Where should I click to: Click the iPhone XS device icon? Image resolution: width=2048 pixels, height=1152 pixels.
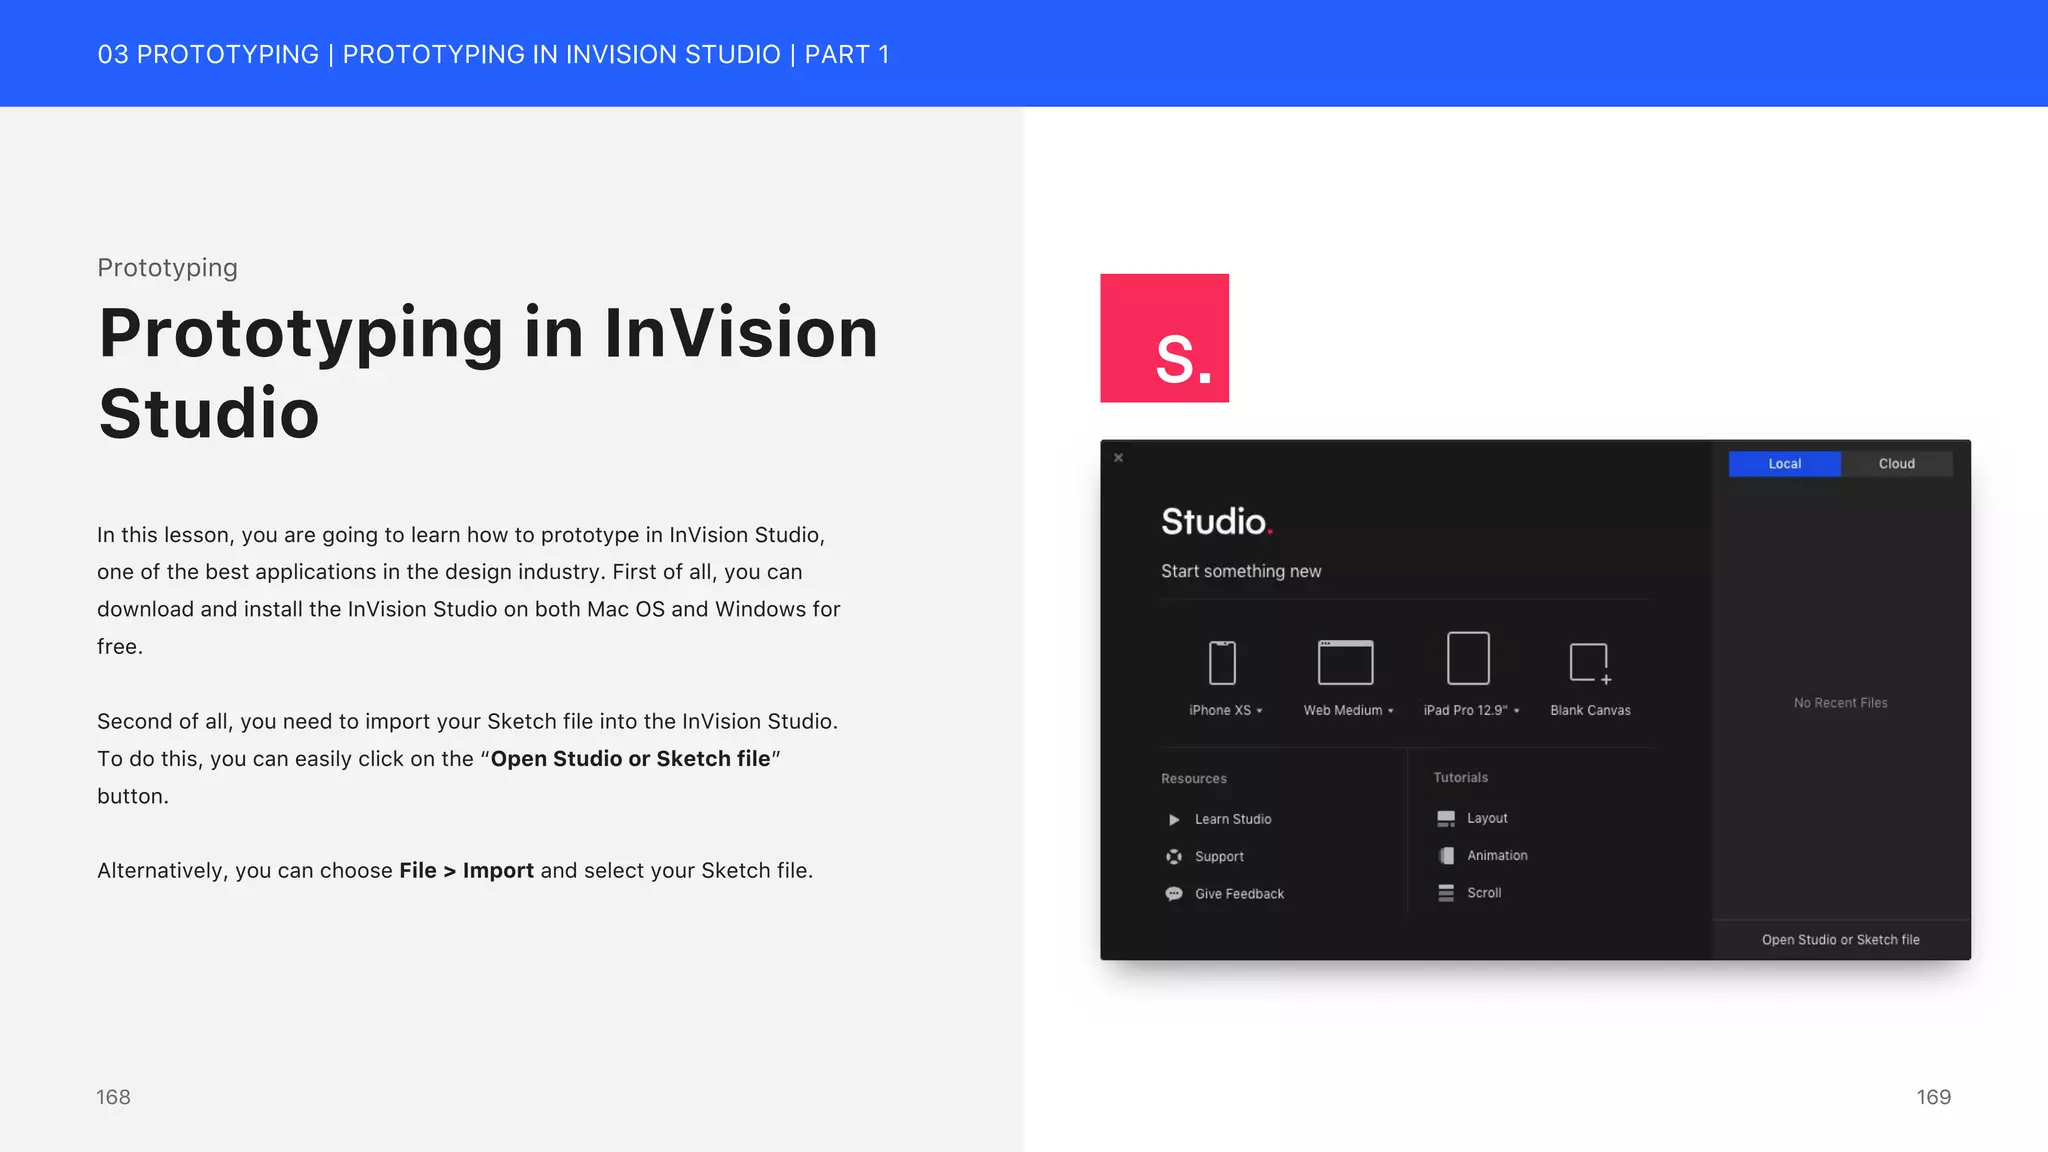tap(1222, 662)
